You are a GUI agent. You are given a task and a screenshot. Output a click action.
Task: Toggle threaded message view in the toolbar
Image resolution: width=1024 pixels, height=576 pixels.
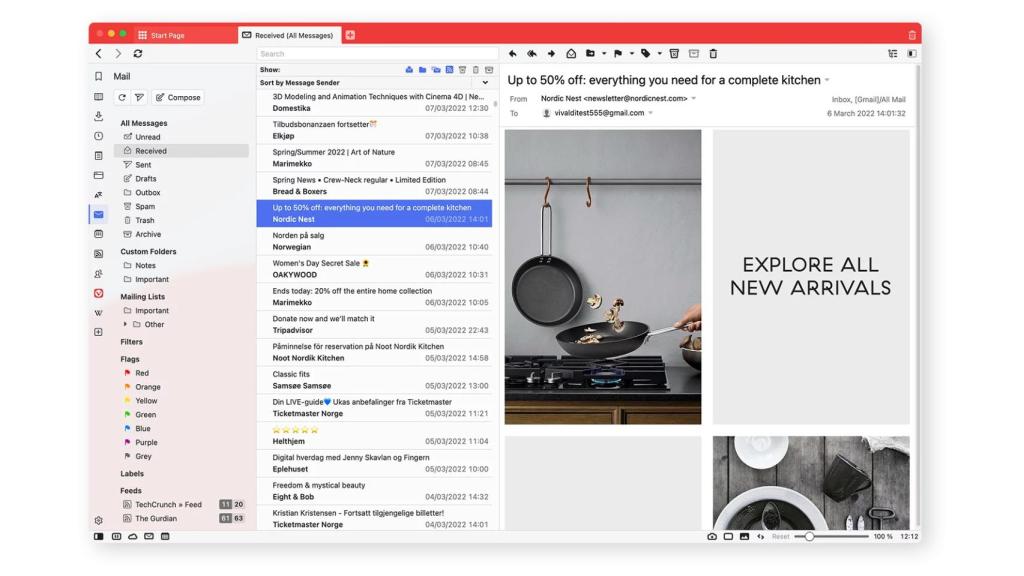pos(893,52)
